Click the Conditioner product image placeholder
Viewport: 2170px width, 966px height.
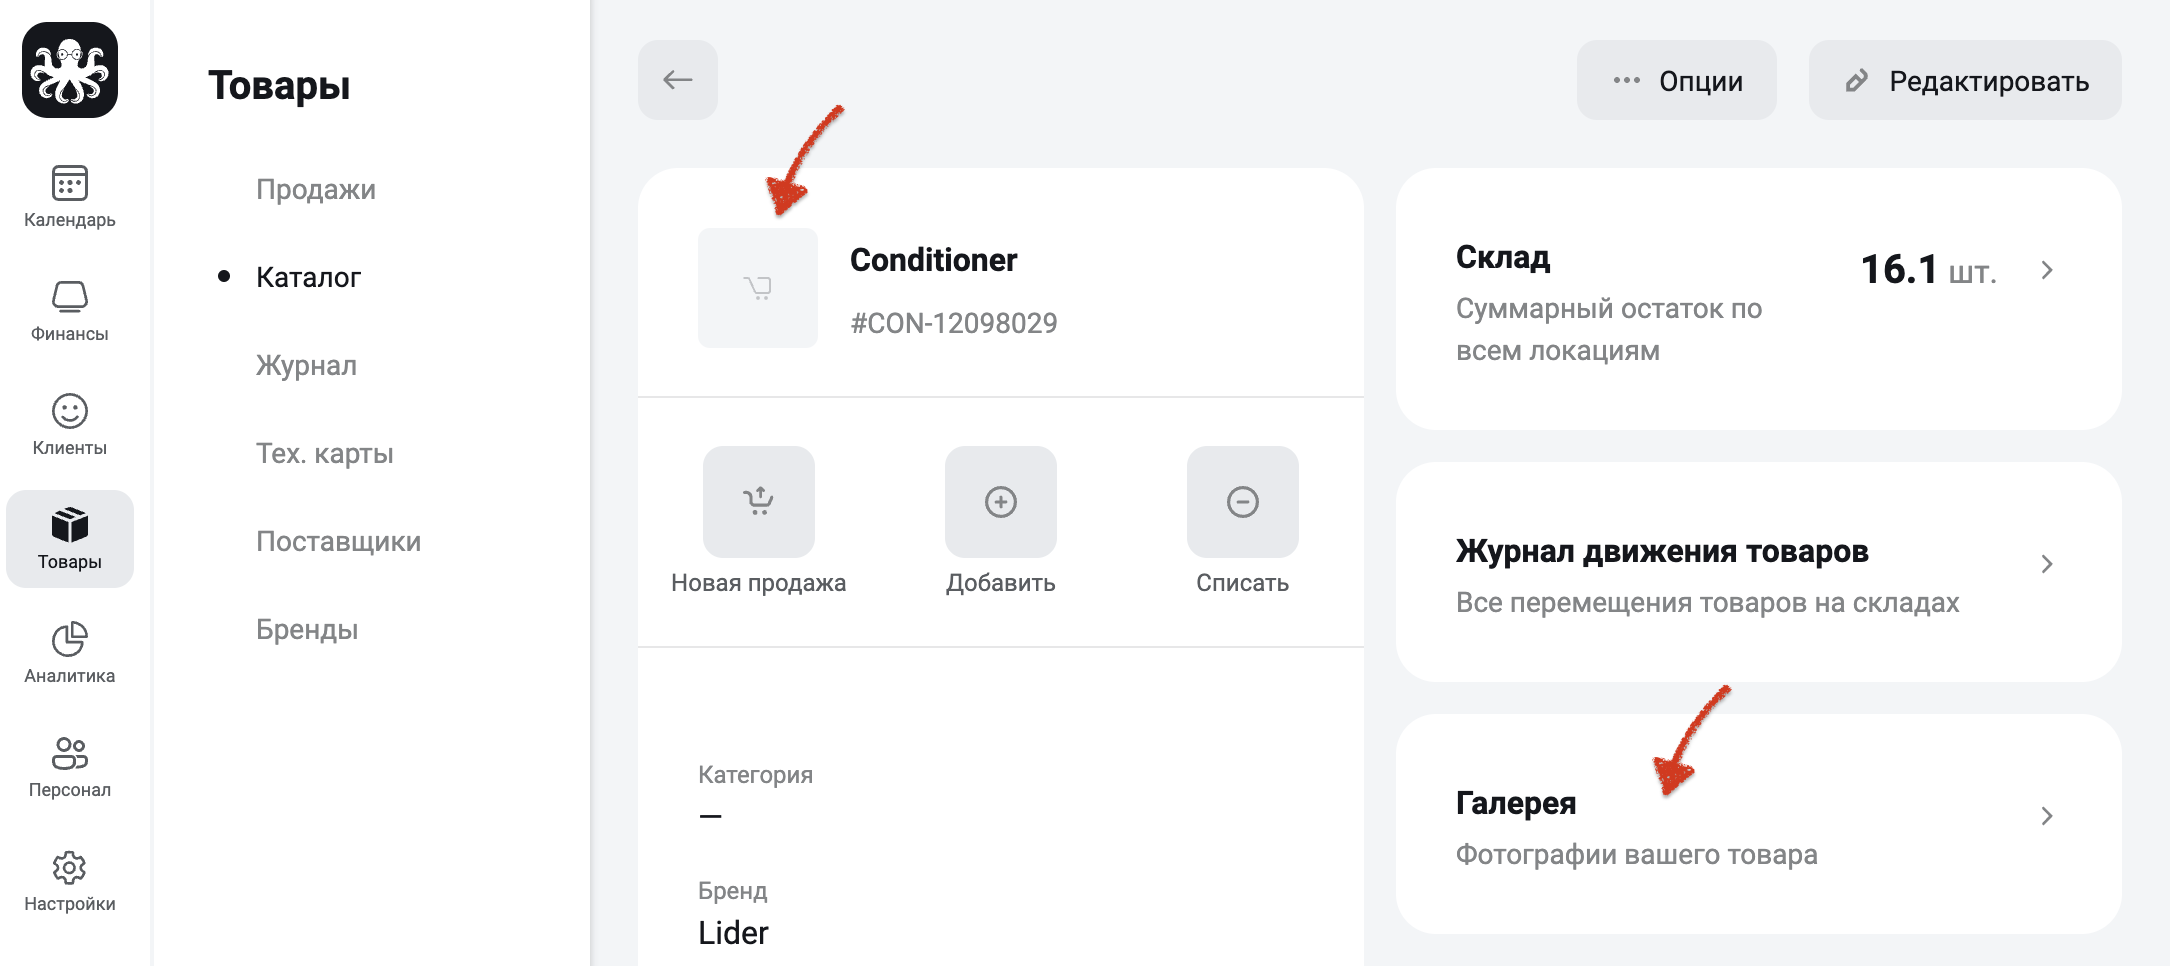click(x=758, y=288)
